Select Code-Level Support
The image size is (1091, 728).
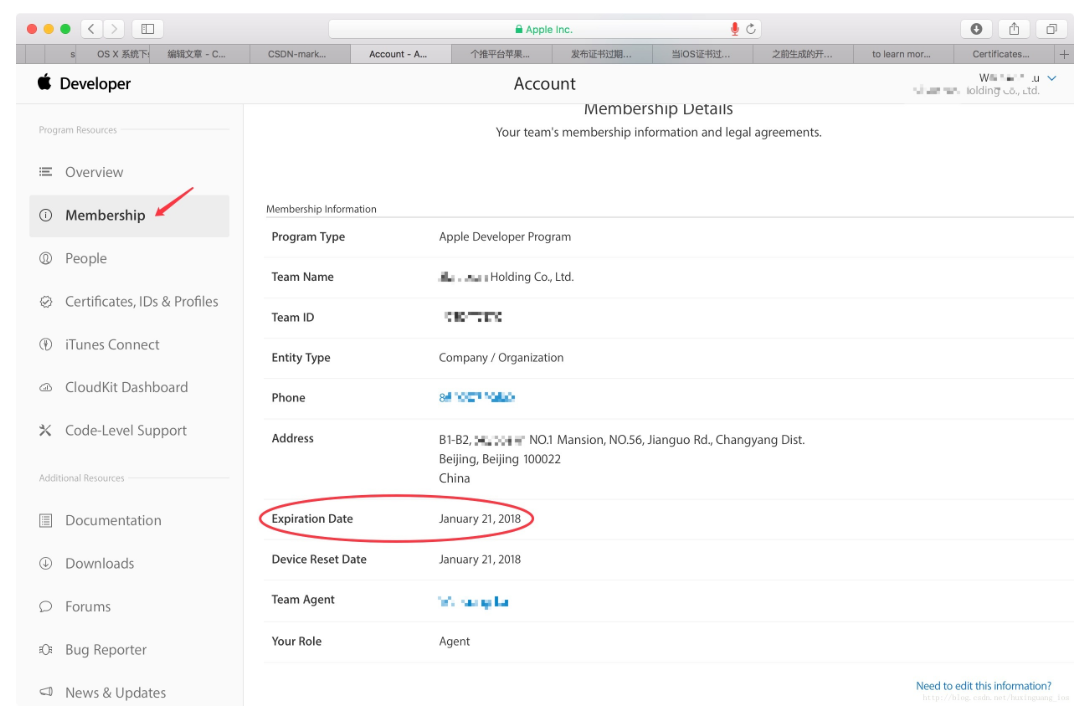pos(126,430)
